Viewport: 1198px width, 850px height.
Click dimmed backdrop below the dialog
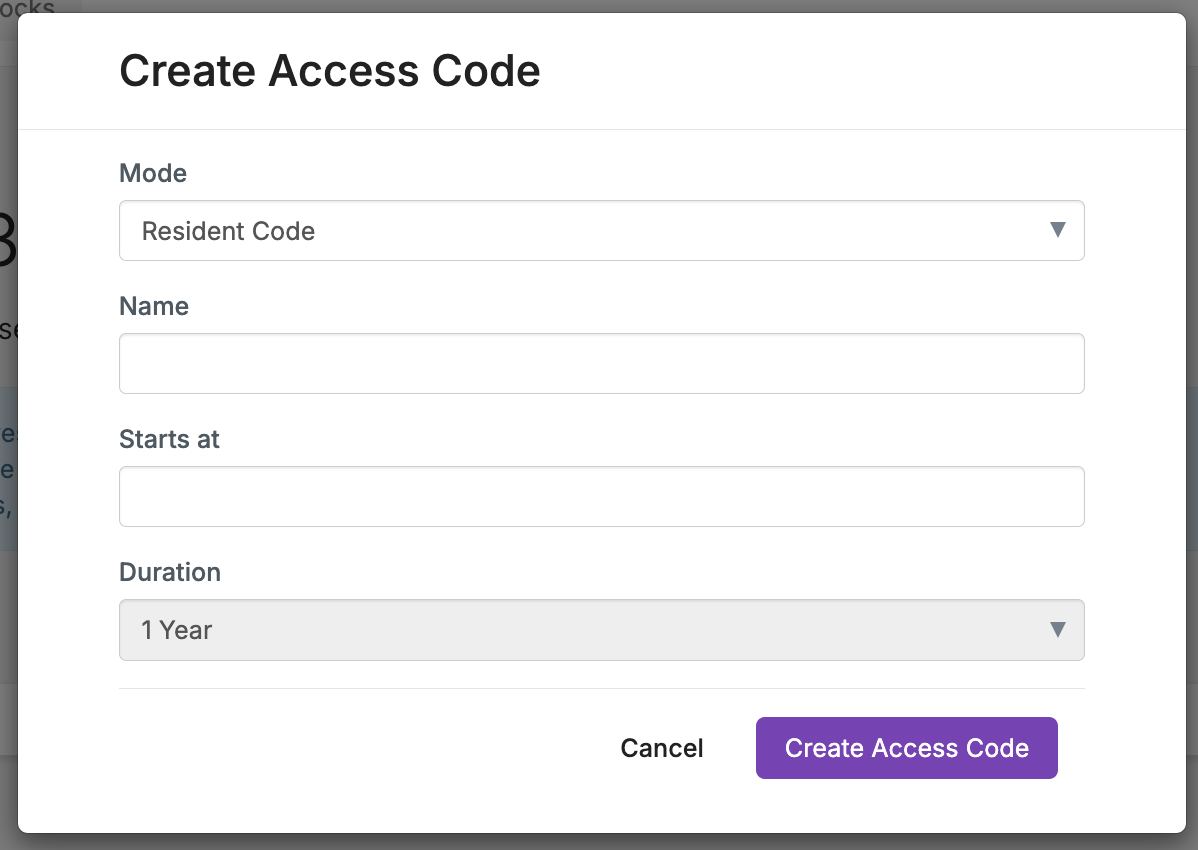(600, 842)
